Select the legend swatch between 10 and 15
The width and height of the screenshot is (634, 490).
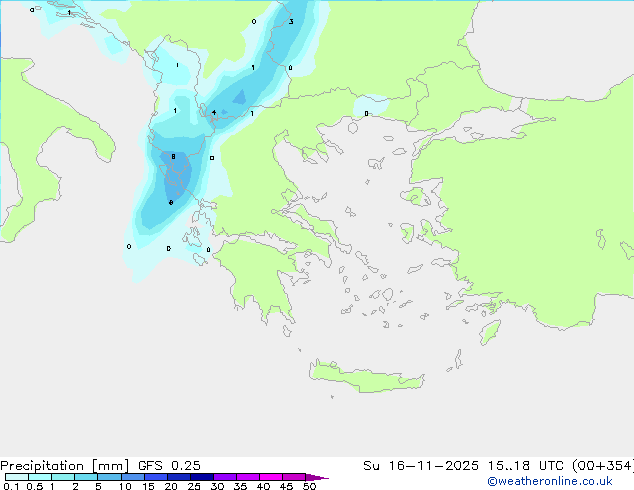point(132,477)
